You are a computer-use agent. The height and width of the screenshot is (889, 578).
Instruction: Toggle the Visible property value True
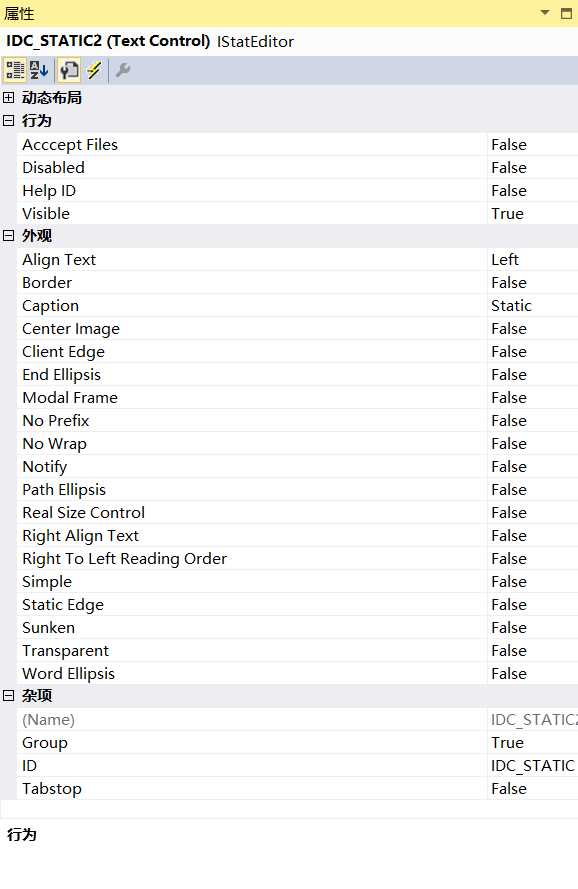[532, 214]
